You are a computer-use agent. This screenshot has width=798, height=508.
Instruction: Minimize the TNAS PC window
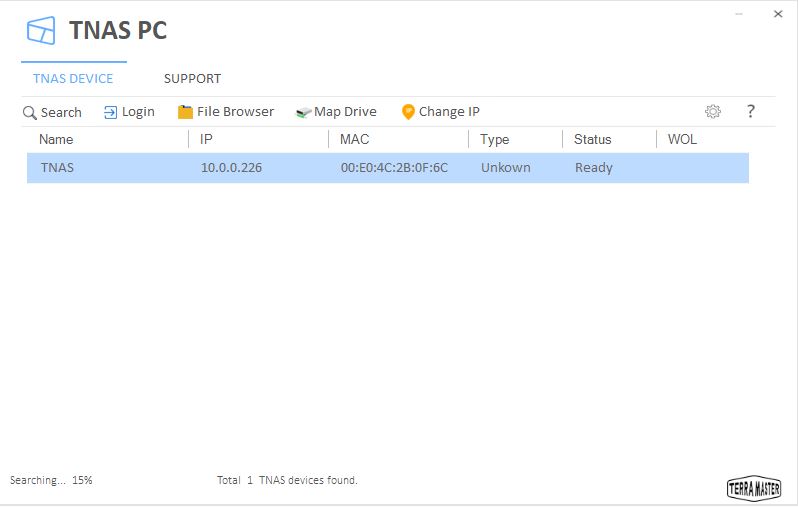(739, 14)
